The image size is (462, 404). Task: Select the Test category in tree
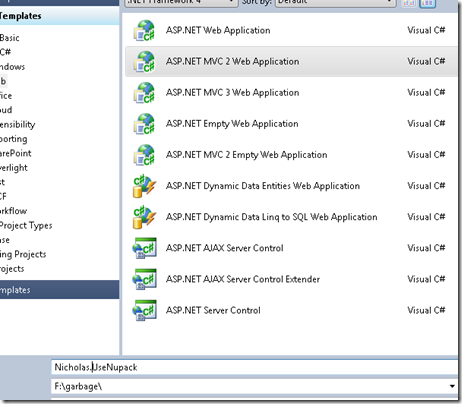pos(2,182)
